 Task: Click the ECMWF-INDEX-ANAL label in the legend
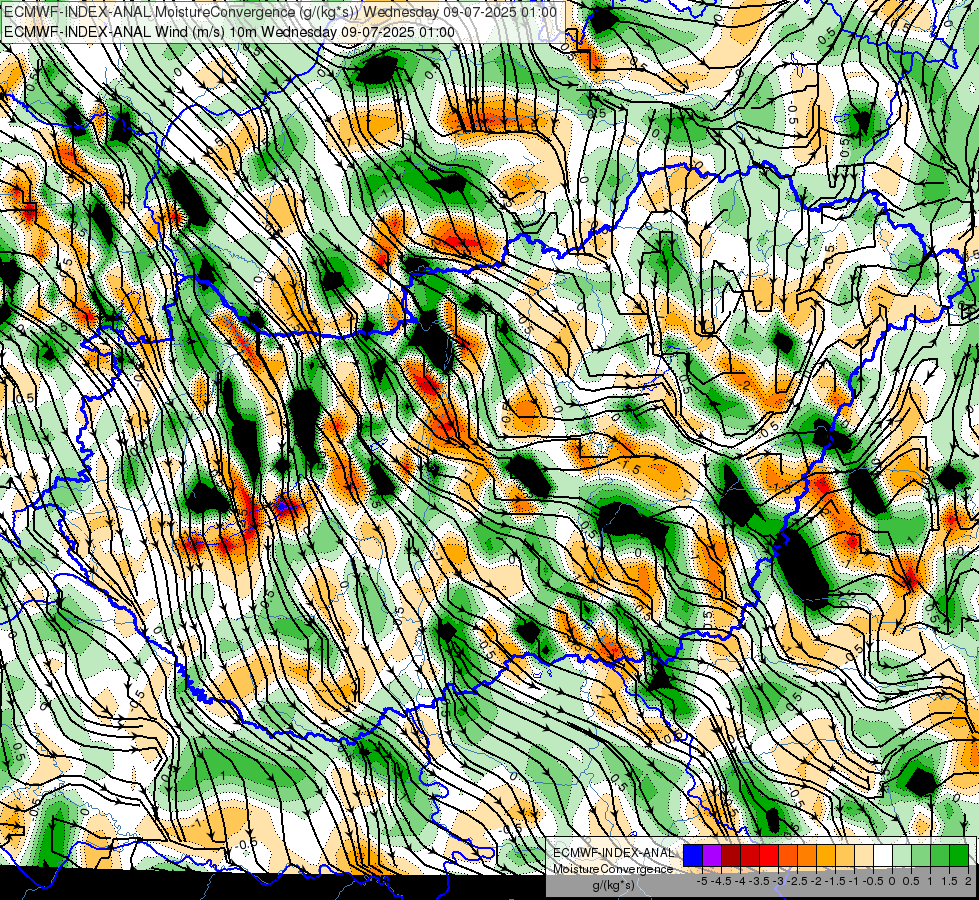pyautogui.click(x=613, y=853)
